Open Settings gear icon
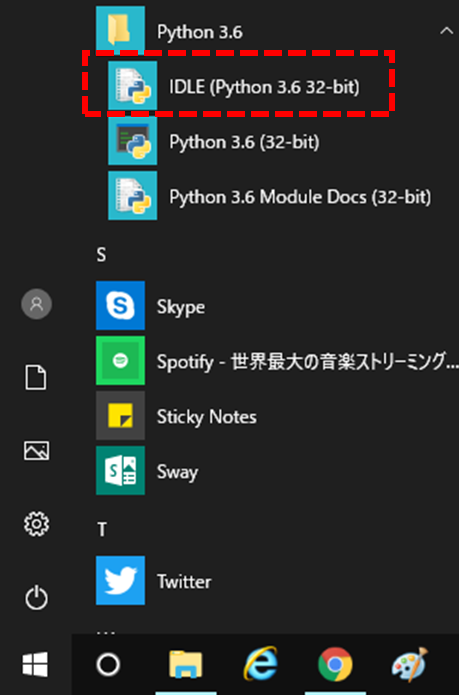Screen dimensions: 459x695 pos(36,524)
